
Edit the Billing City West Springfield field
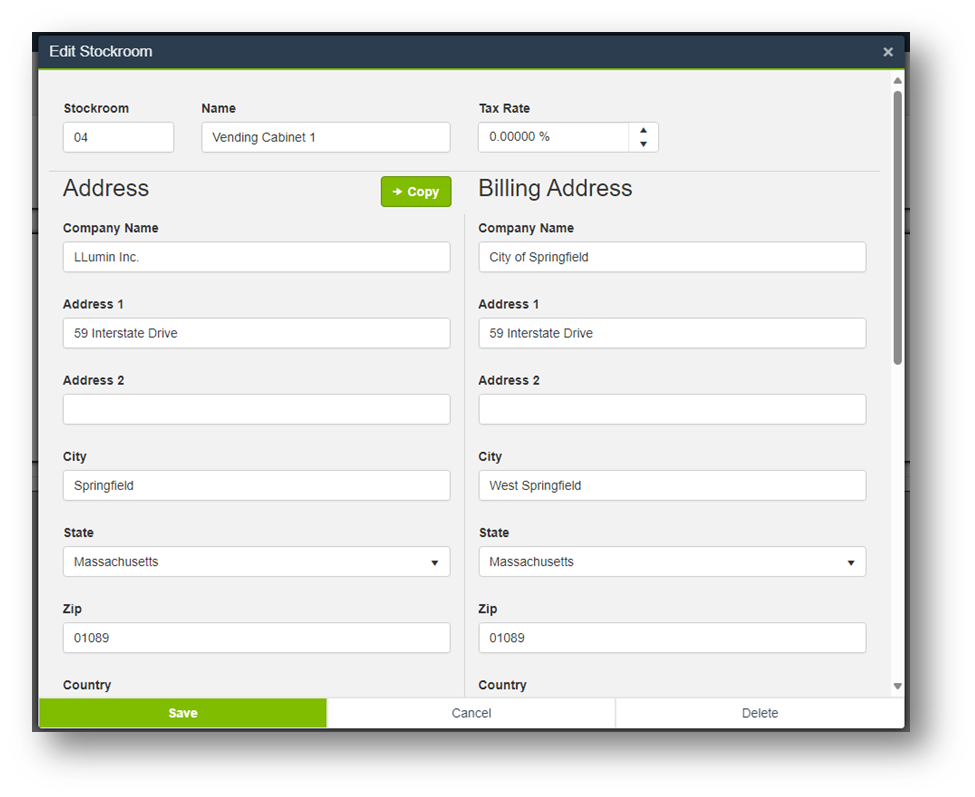point(672,486)
